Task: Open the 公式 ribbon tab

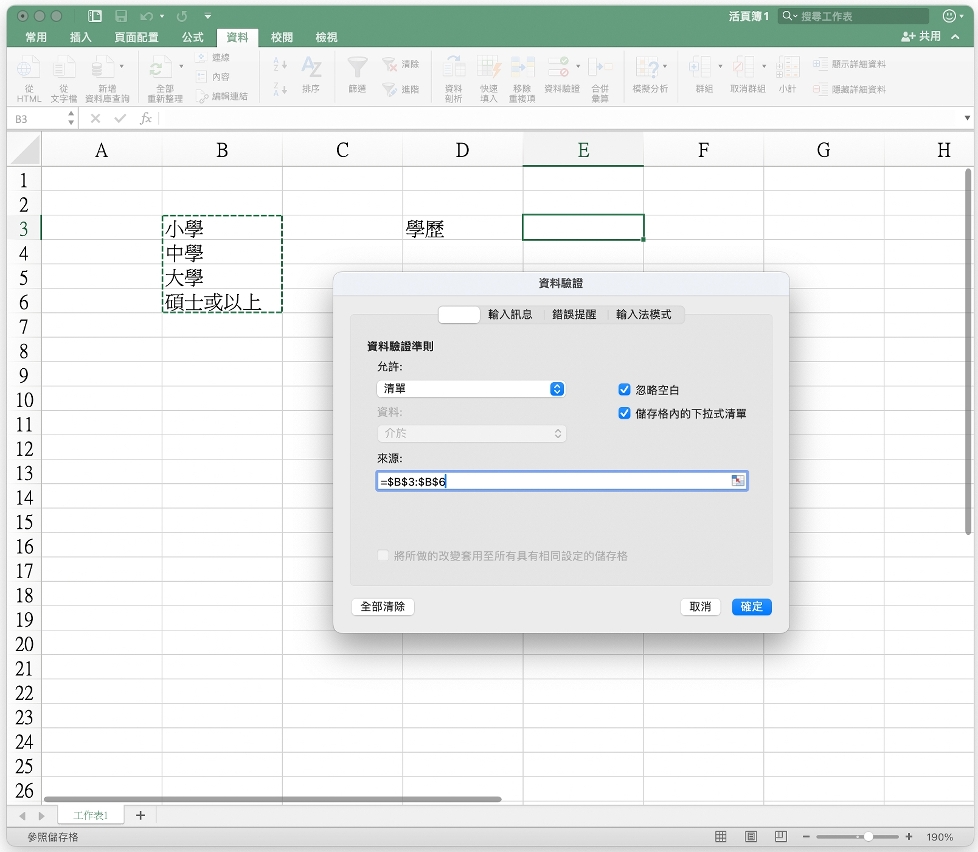Action: click(192, 37)
